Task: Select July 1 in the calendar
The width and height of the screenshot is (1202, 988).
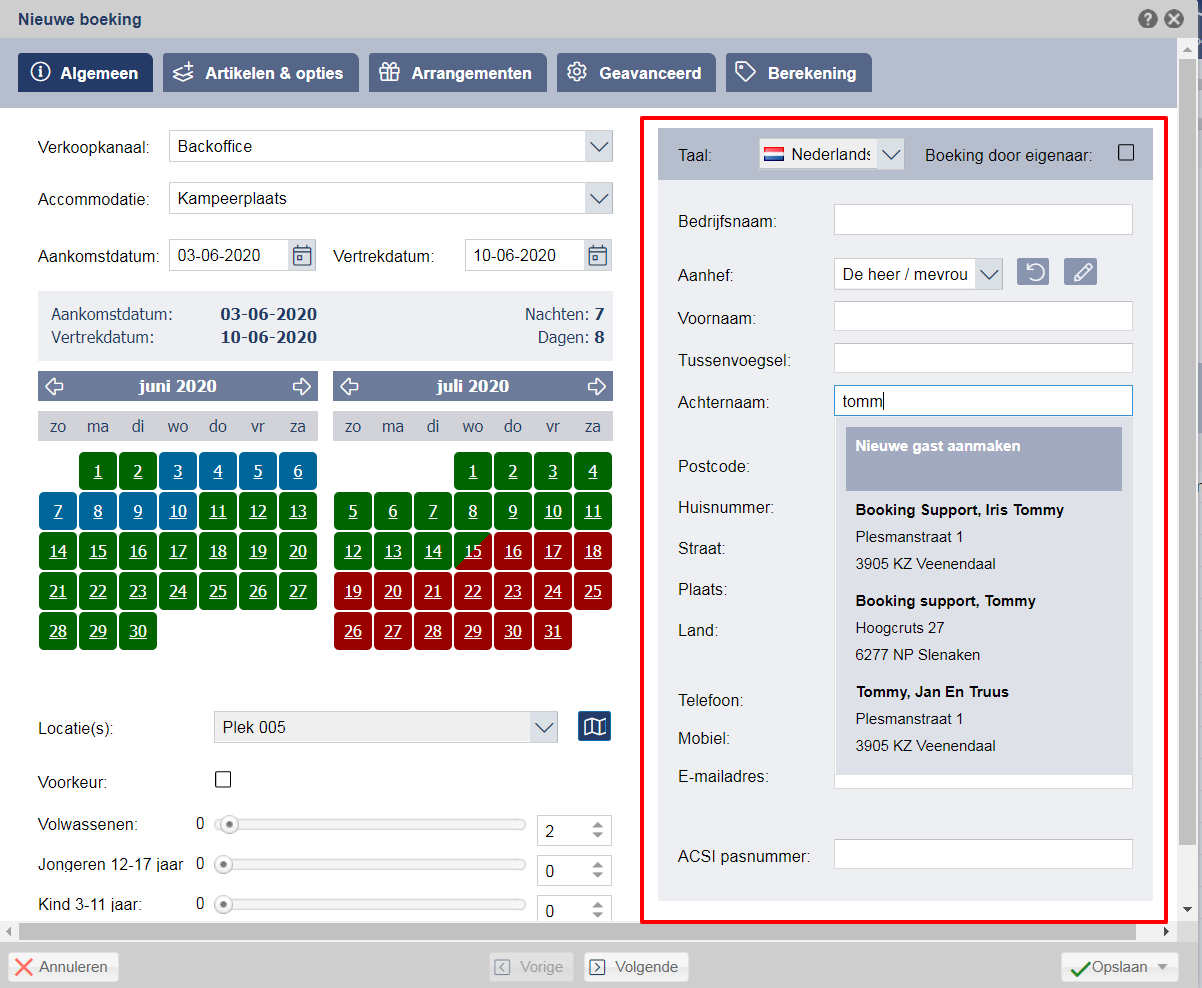Action: (x=473, y=471)
